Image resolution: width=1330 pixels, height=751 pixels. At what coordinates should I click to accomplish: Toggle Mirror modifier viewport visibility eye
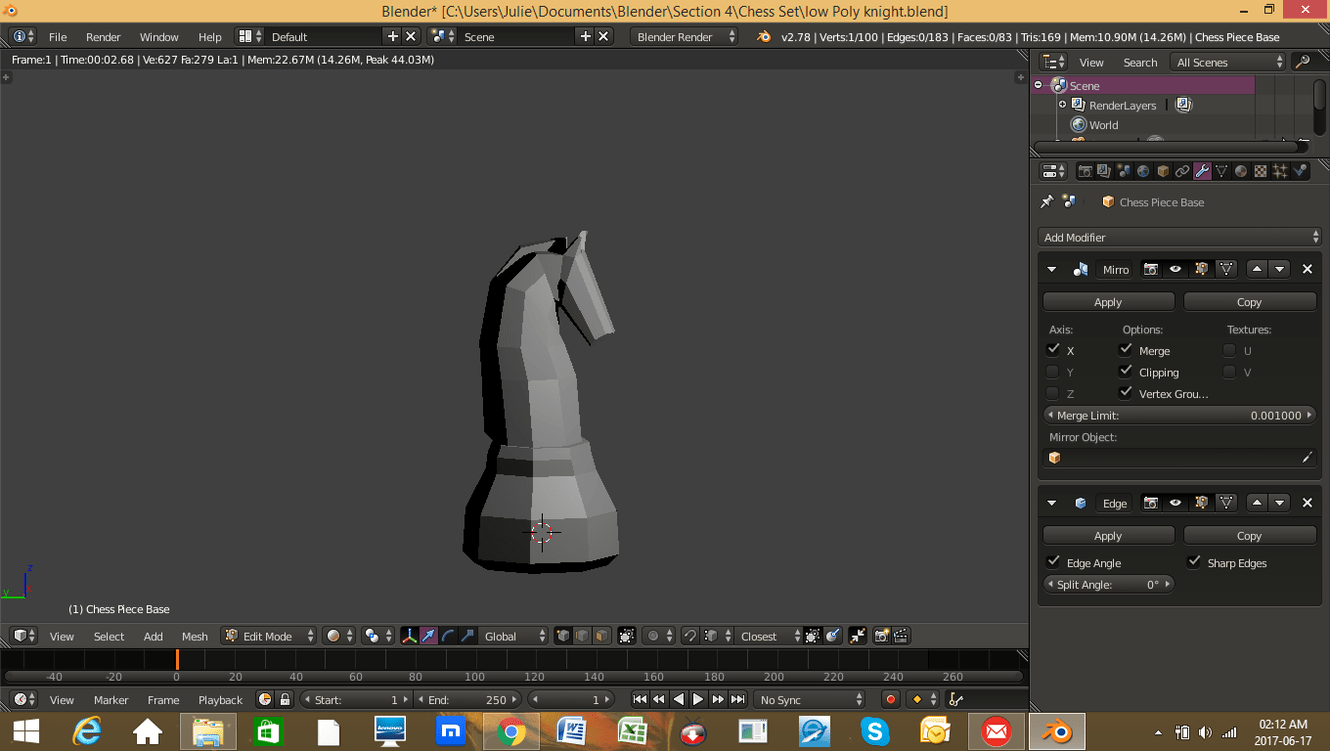pos(1176,269)
